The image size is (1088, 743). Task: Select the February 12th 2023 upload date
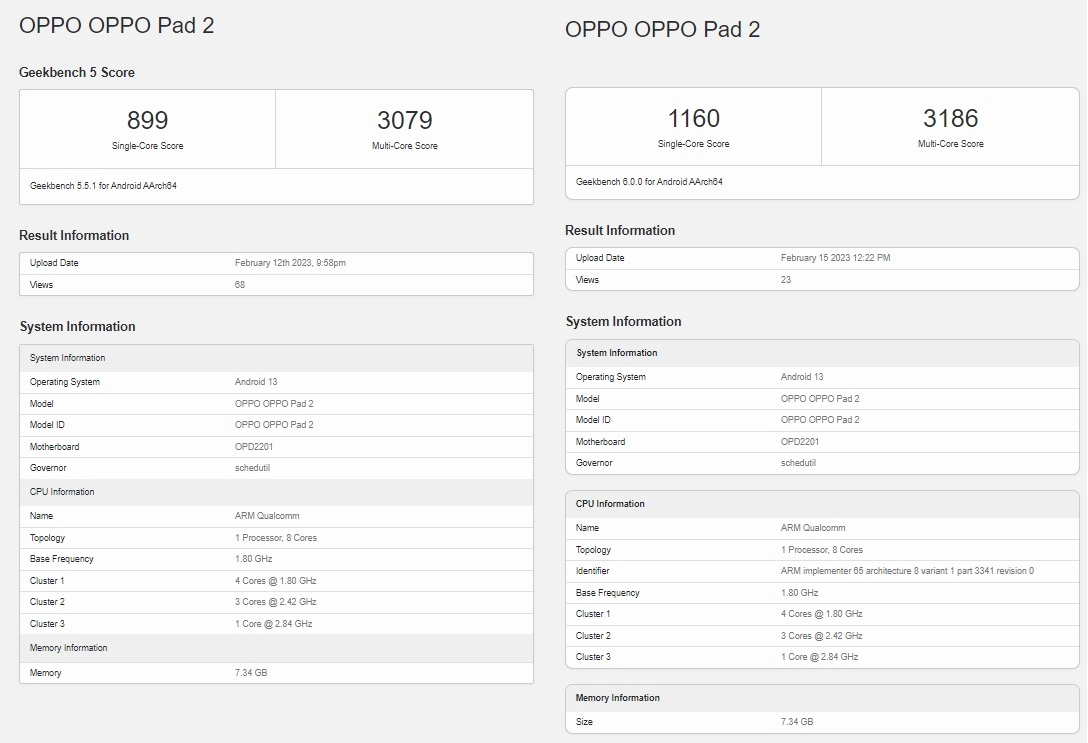[x=290, y=263]
